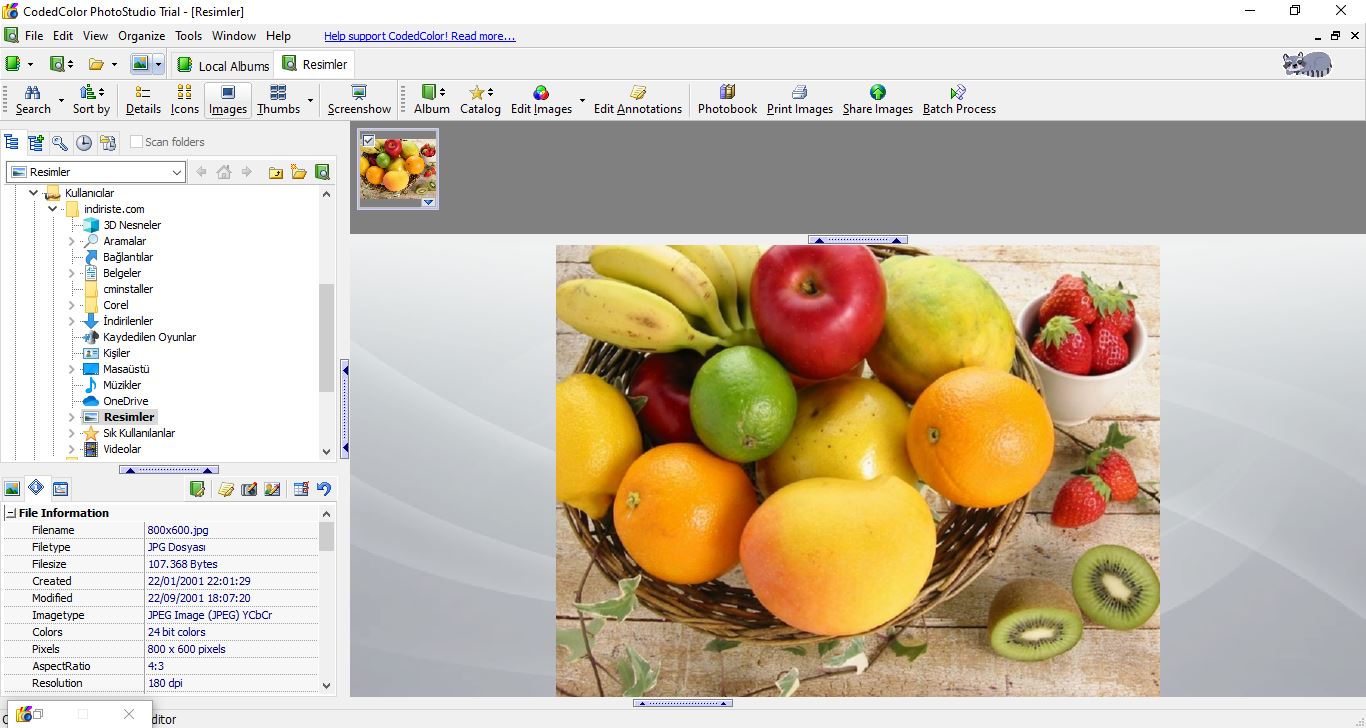
Task: Click the Album toolbar button
Action: pos(432,100)
